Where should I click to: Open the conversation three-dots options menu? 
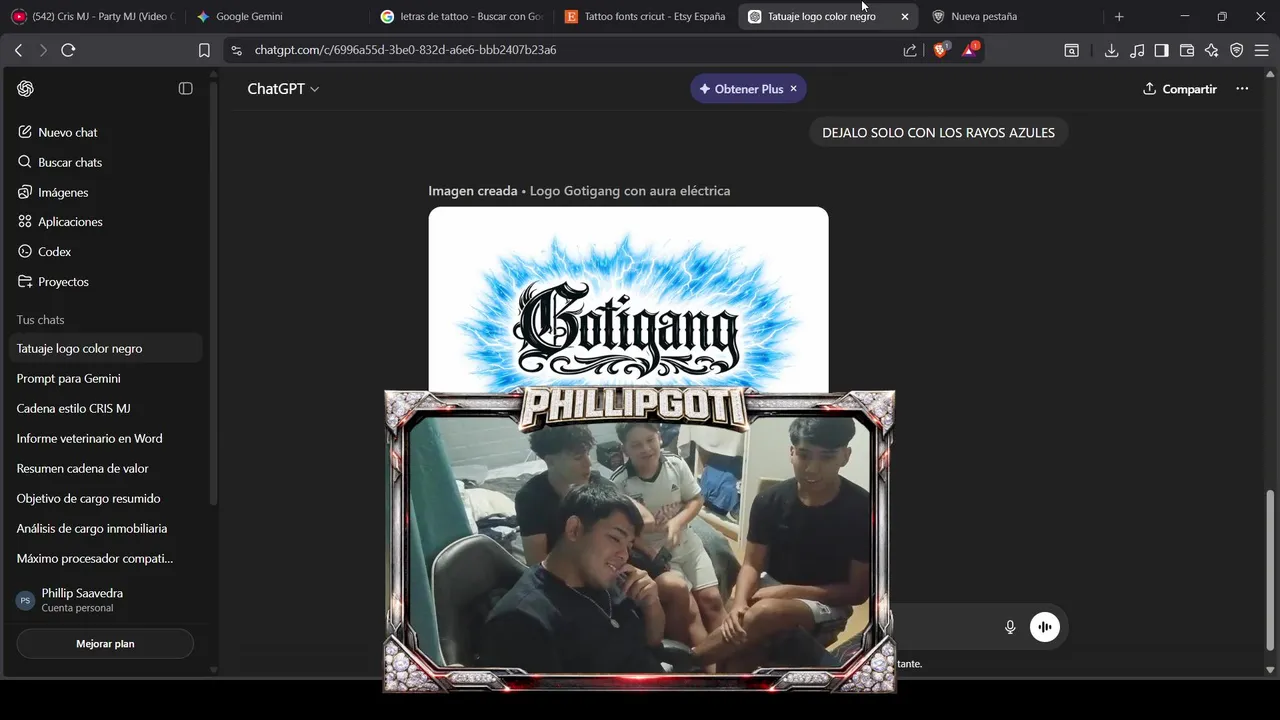(x=1242, y=89)
